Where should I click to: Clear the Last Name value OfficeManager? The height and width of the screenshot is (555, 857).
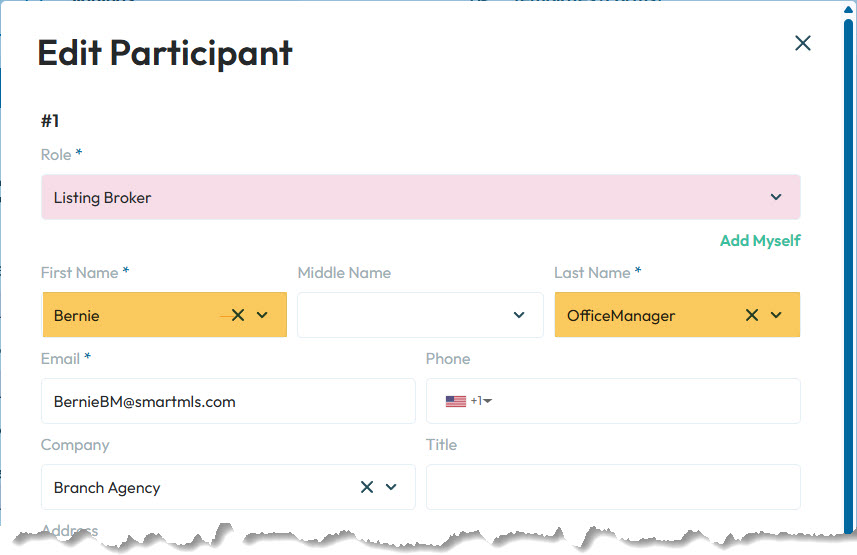752,315
